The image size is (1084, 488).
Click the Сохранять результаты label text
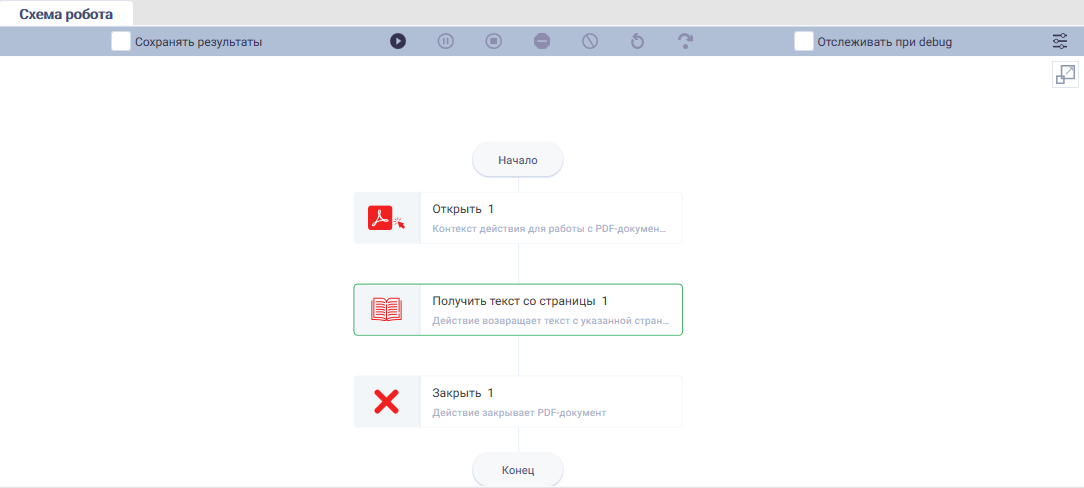[x=198, y=42]
